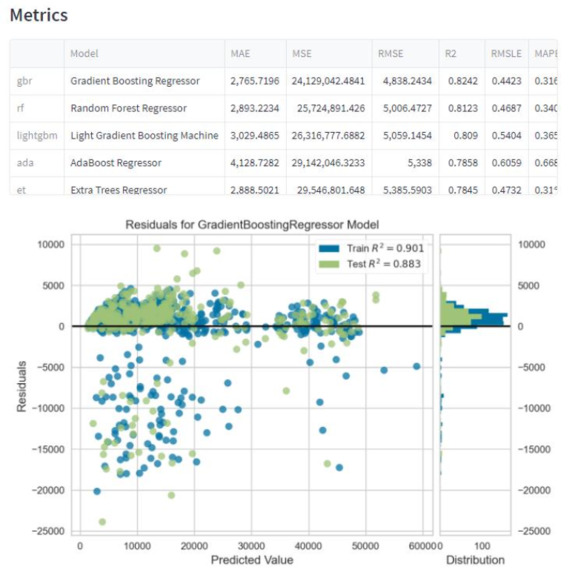Click MAE value 2,765.7196
The image size is (575, 573).
click(255, 81)
